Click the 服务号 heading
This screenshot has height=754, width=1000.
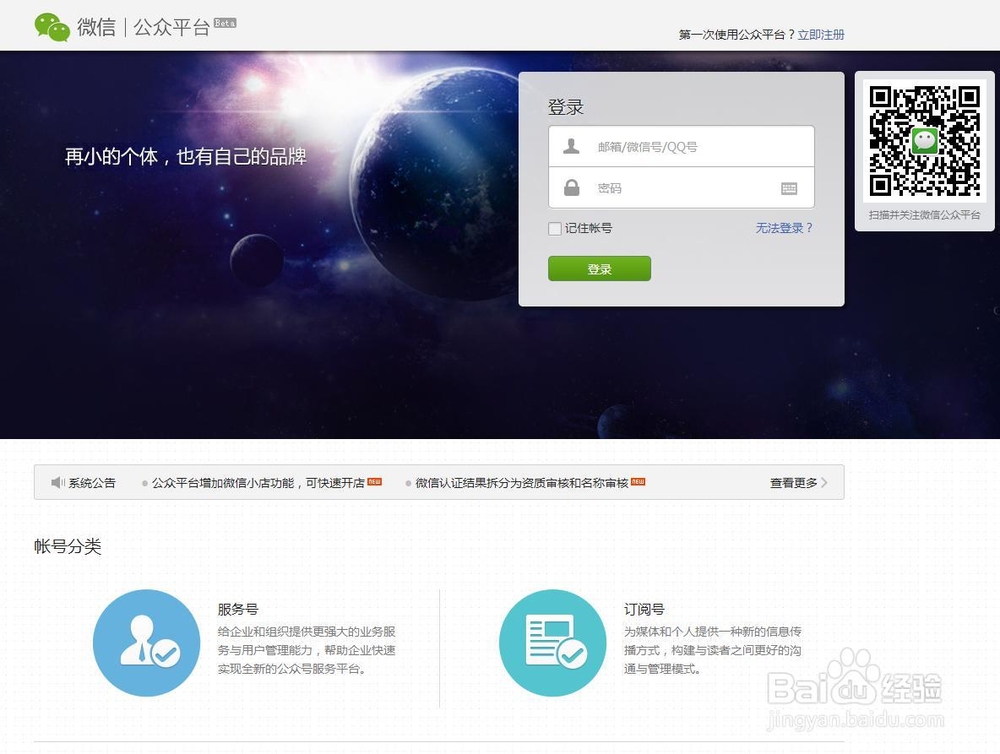click(x=238, y=609)
